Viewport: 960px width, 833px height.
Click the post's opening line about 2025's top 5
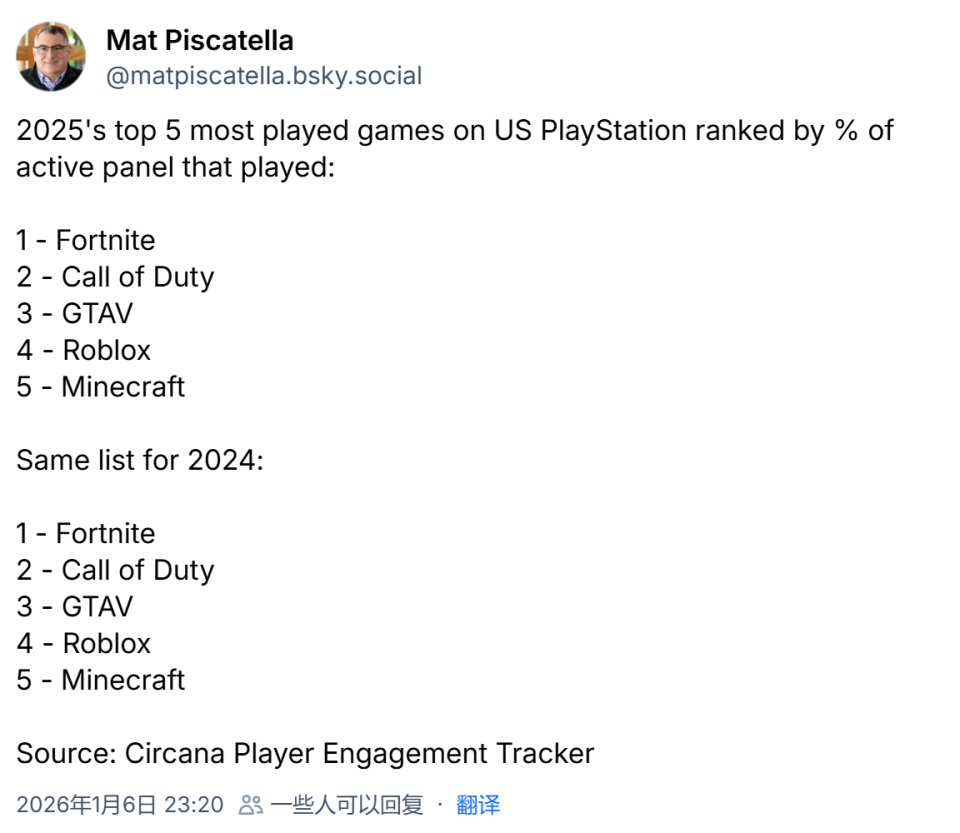454,131
